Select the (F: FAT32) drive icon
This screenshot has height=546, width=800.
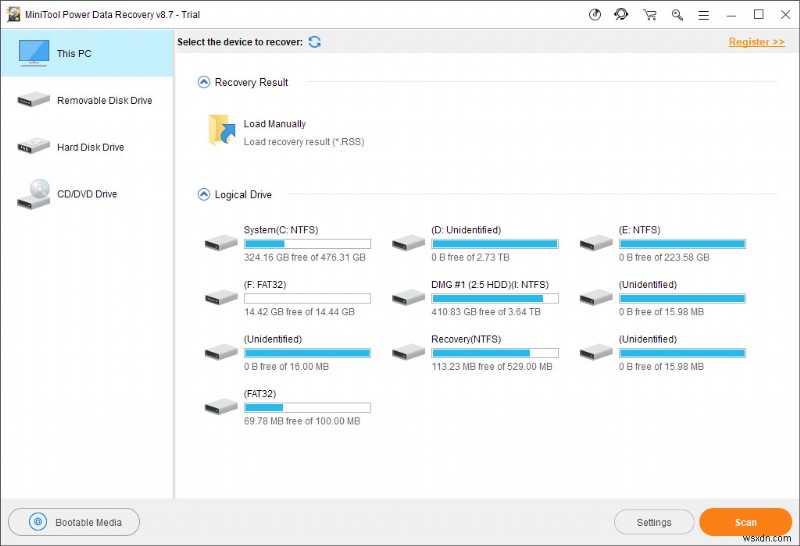pyautogui.click(x=221, y=297)
